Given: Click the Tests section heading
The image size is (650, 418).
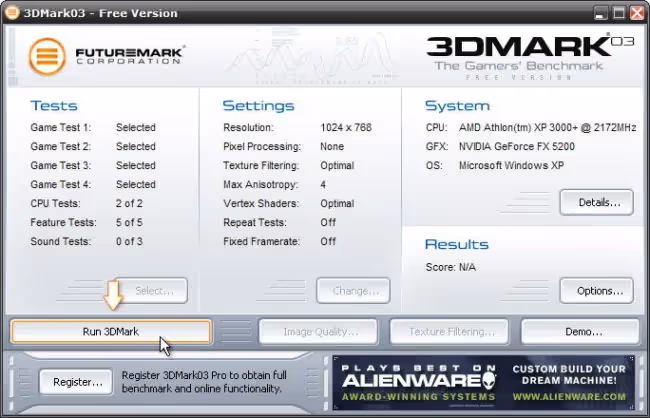Looking at the screenshot, I should tap(54, 106).
